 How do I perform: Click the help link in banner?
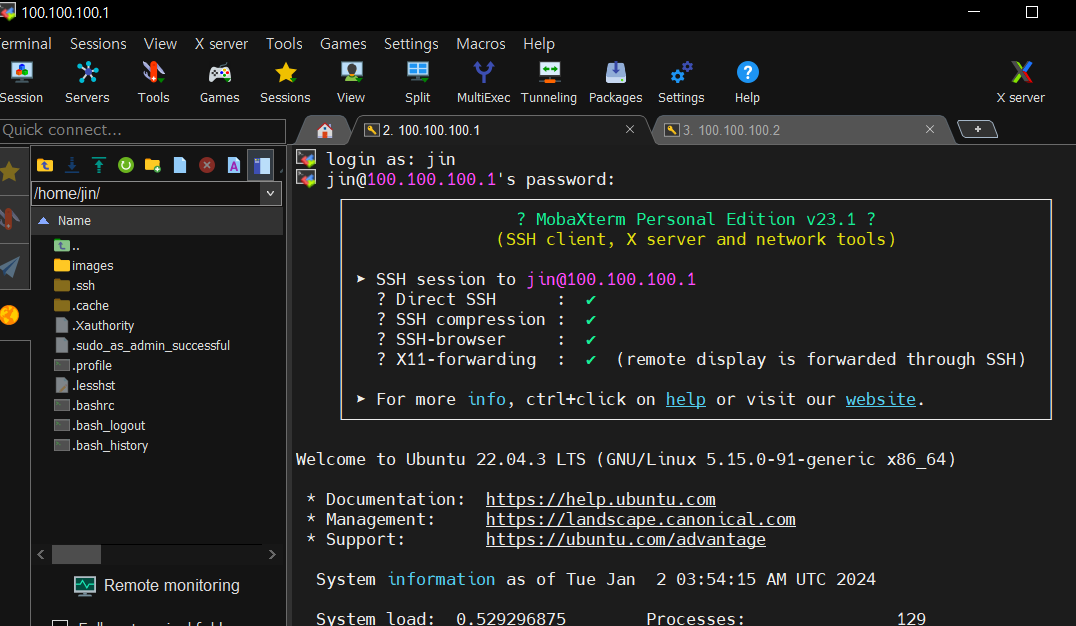click(x=686, y=399)
